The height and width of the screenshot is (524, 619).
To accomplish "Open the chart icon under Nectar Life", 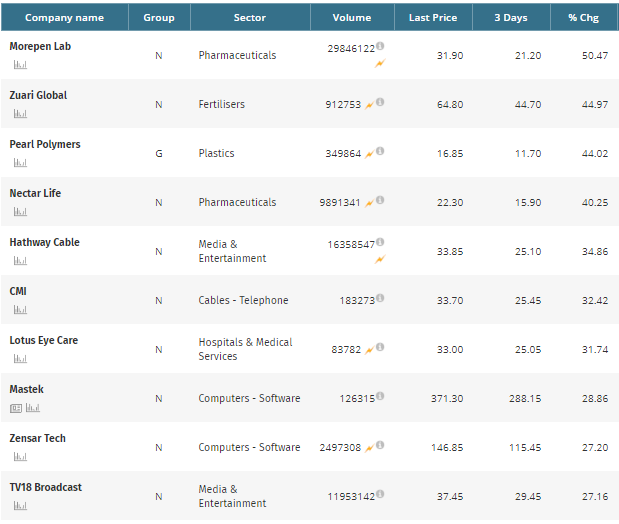I will click(20, 212).
